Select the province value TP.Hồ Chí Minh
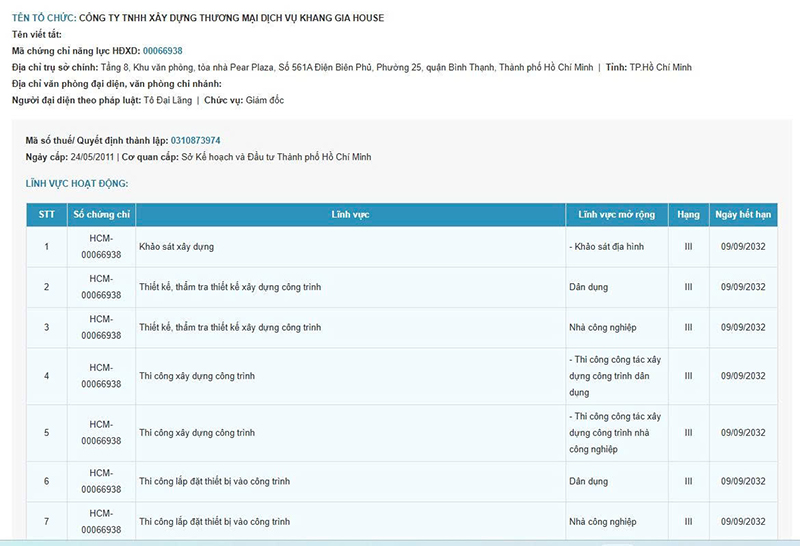This screenshot has width=800, height=546. 661,67
